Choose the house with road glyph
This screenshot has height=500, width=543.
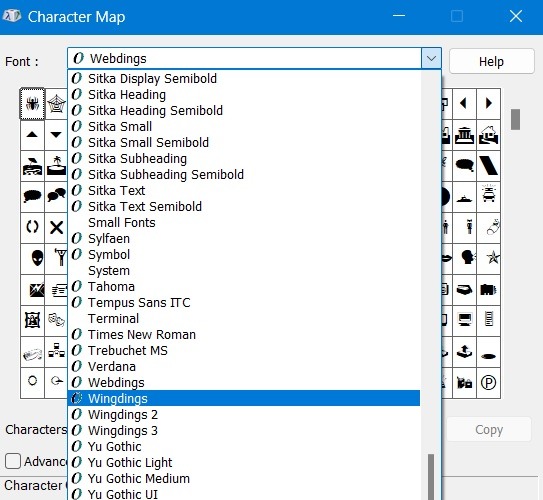coord(488,135)
